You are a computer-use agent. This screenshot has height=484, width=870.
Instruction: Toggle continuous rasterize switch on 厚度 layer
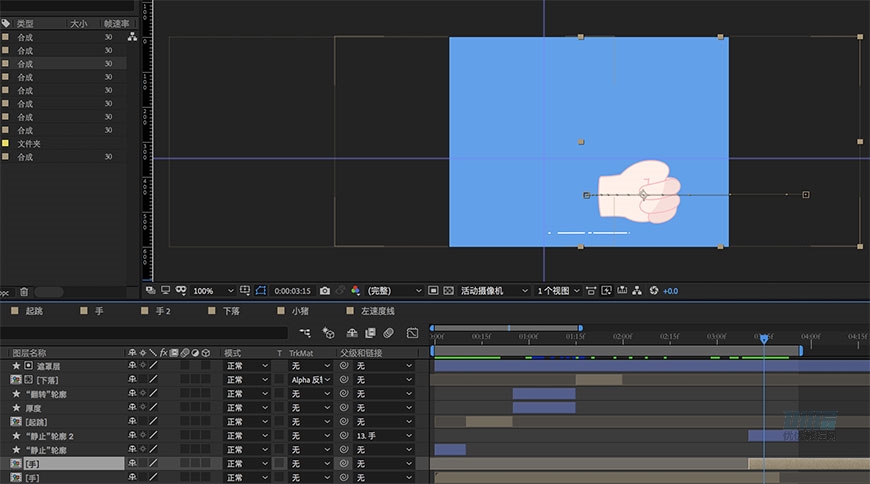[143, 407]
